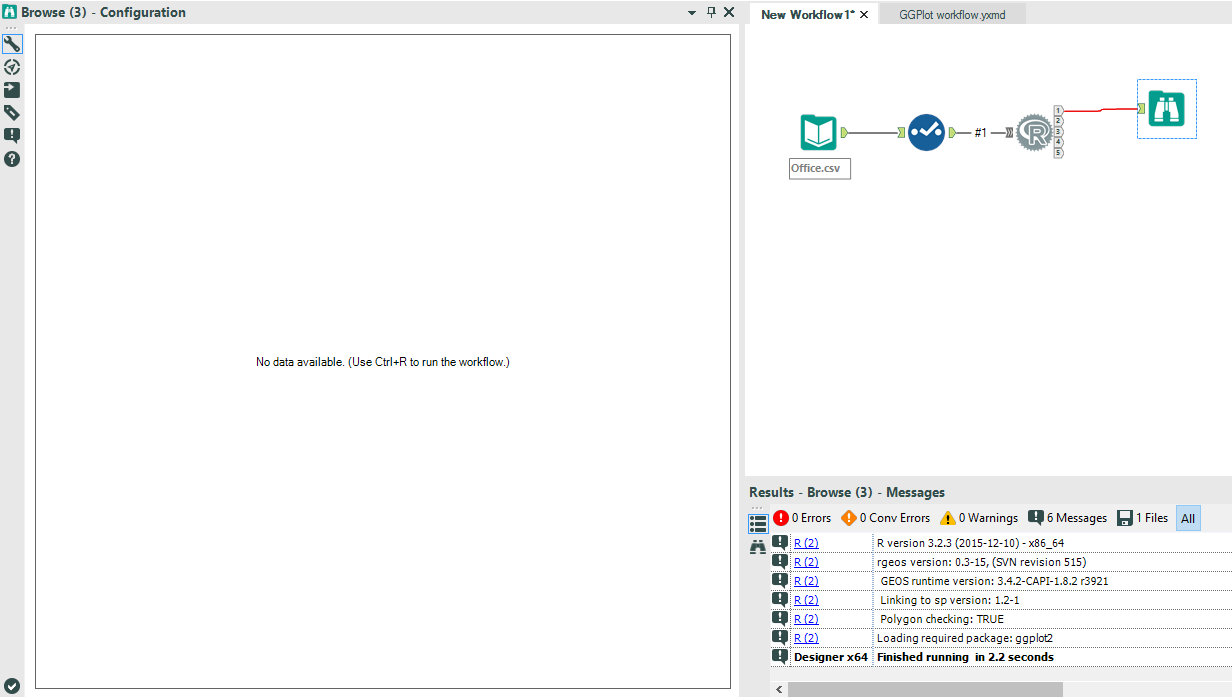Open R (2) link on 'R version 3.2.3' row

coord(806,543)
